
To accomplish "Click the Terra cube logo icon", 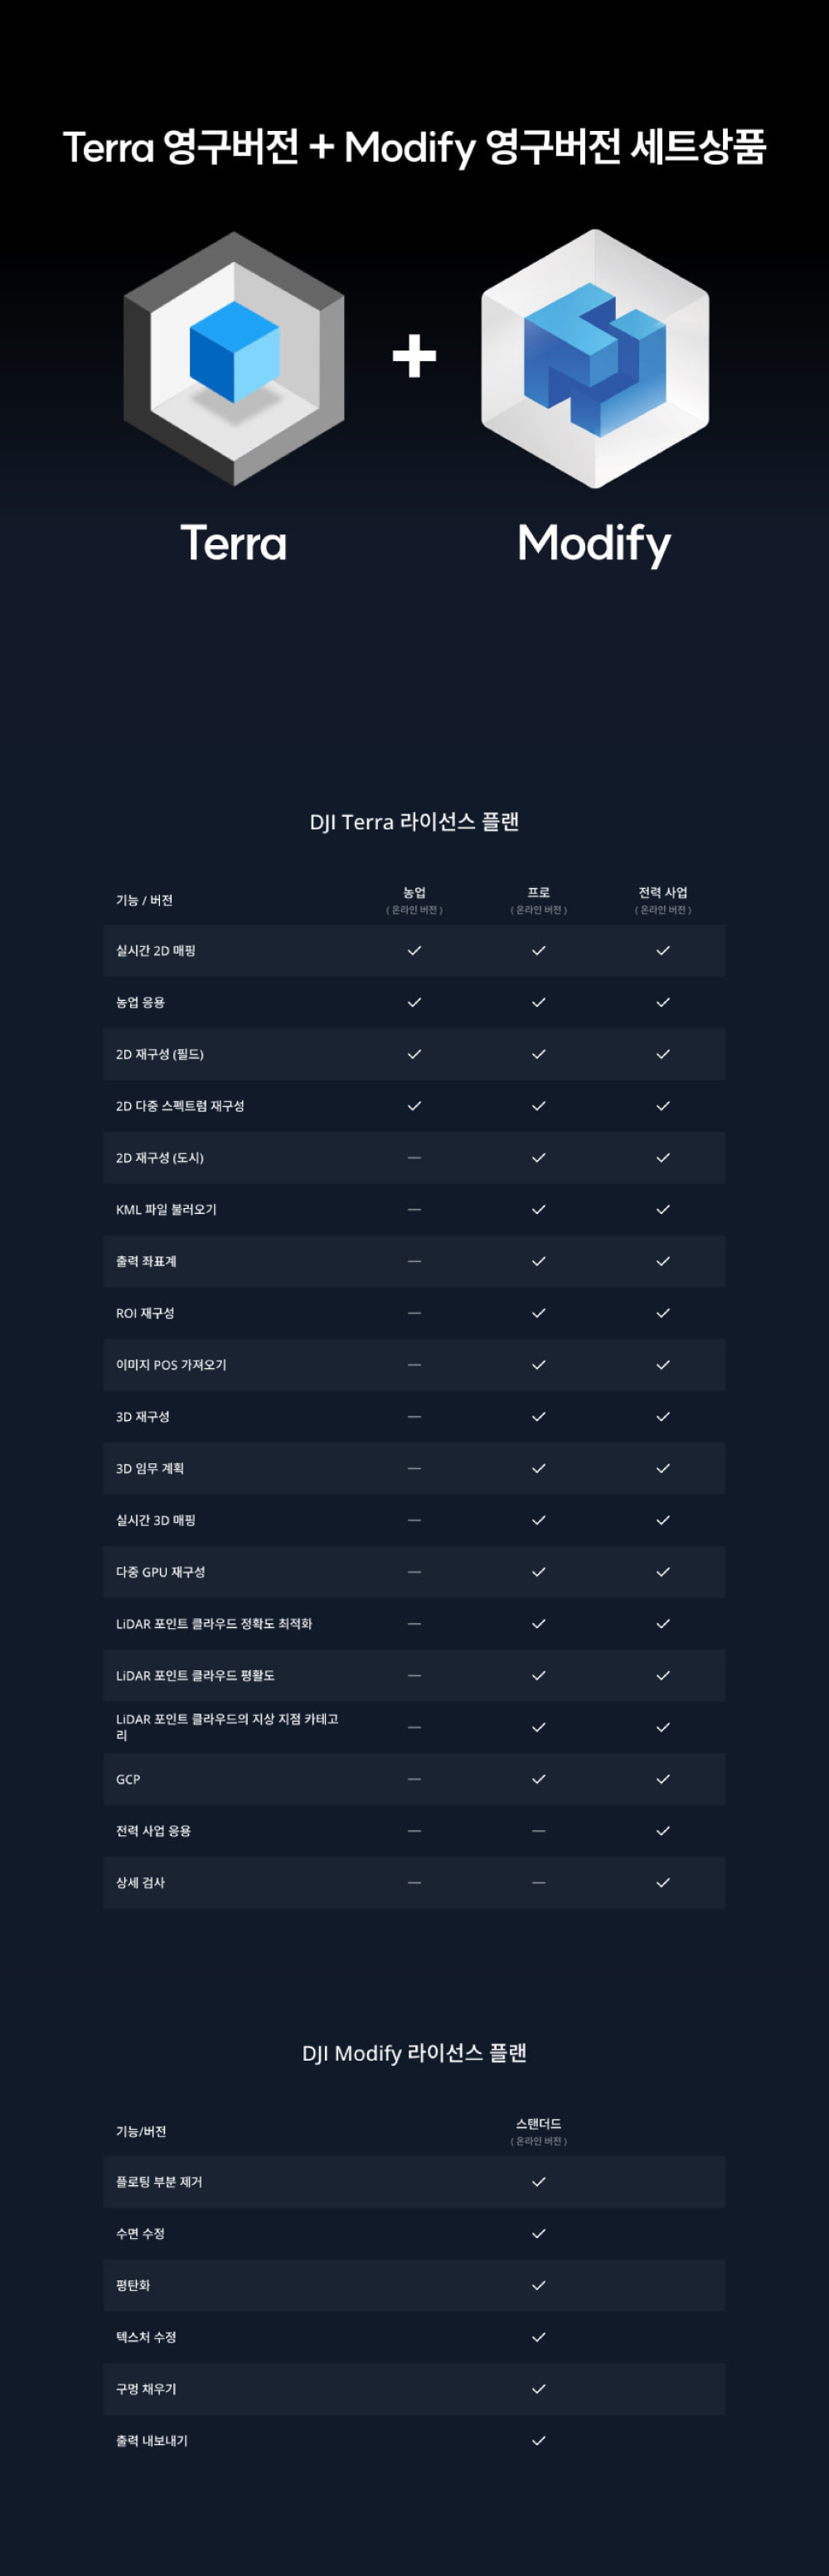I will click(234, 357).
